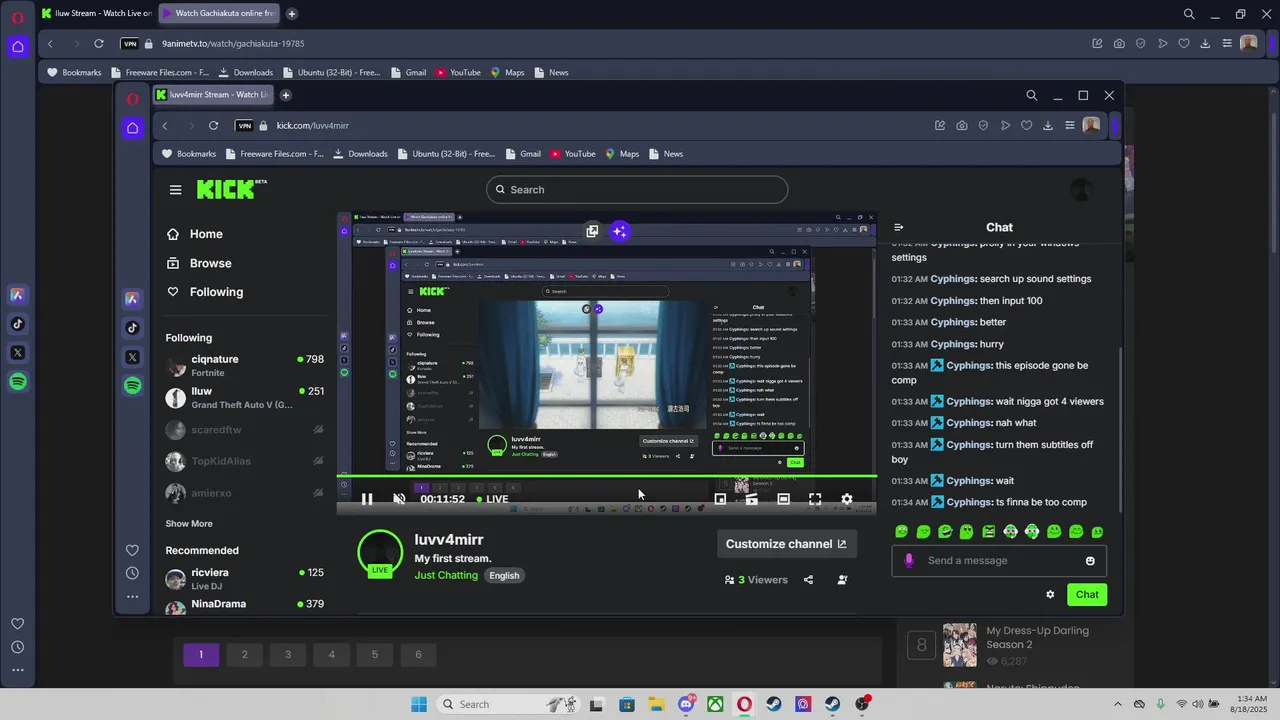The image size is (1280, 720).
Task: Toggle theater mode in the stream player
Action: click(x=783, y=499)
